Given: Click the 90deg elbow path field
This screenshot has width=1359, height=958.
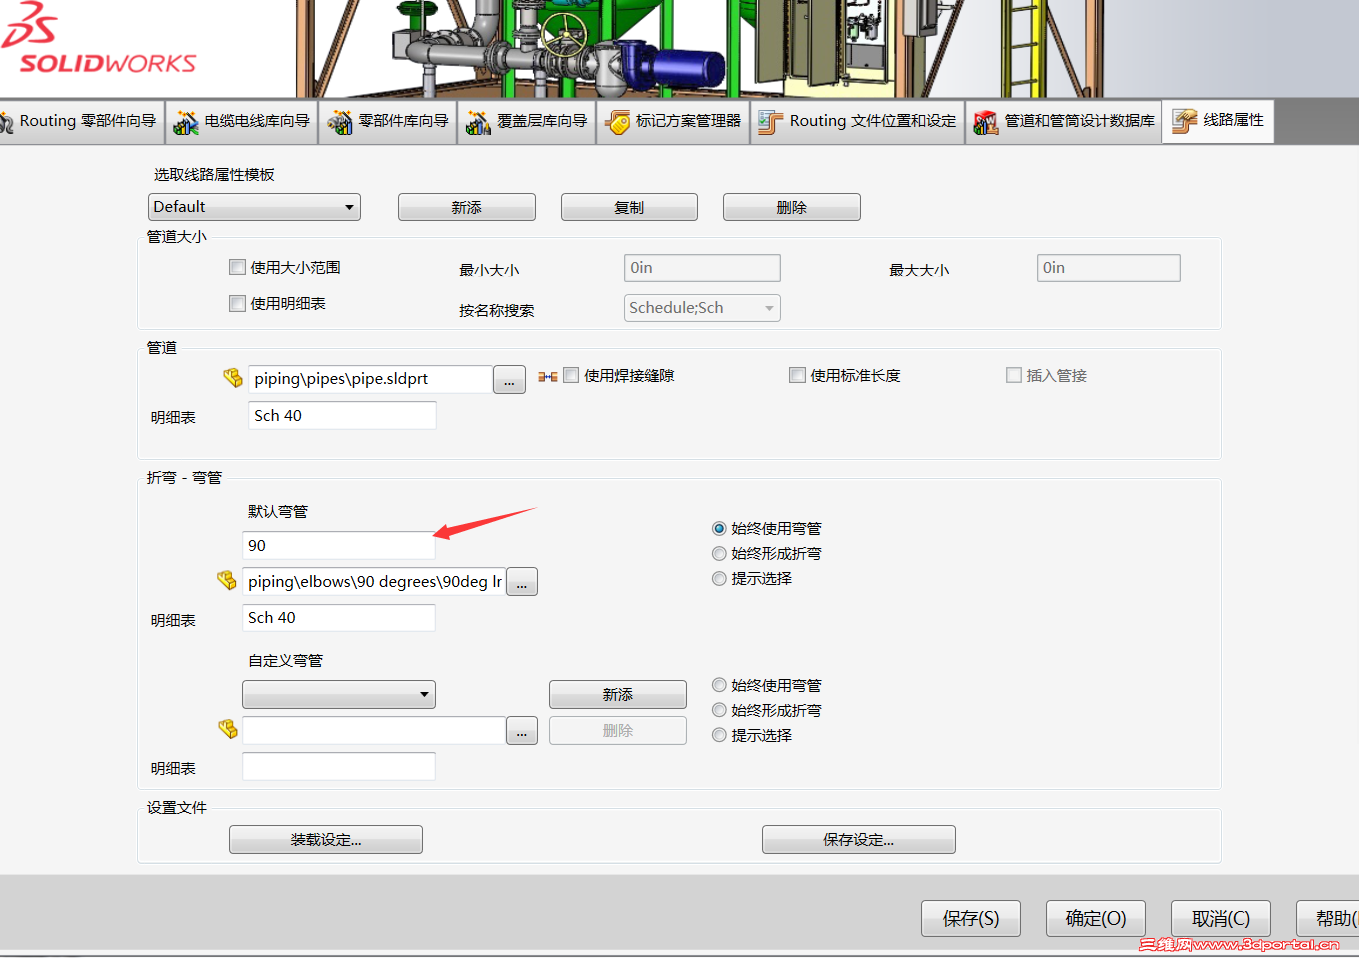Looking at the screenshot, I should pos(374,581).
